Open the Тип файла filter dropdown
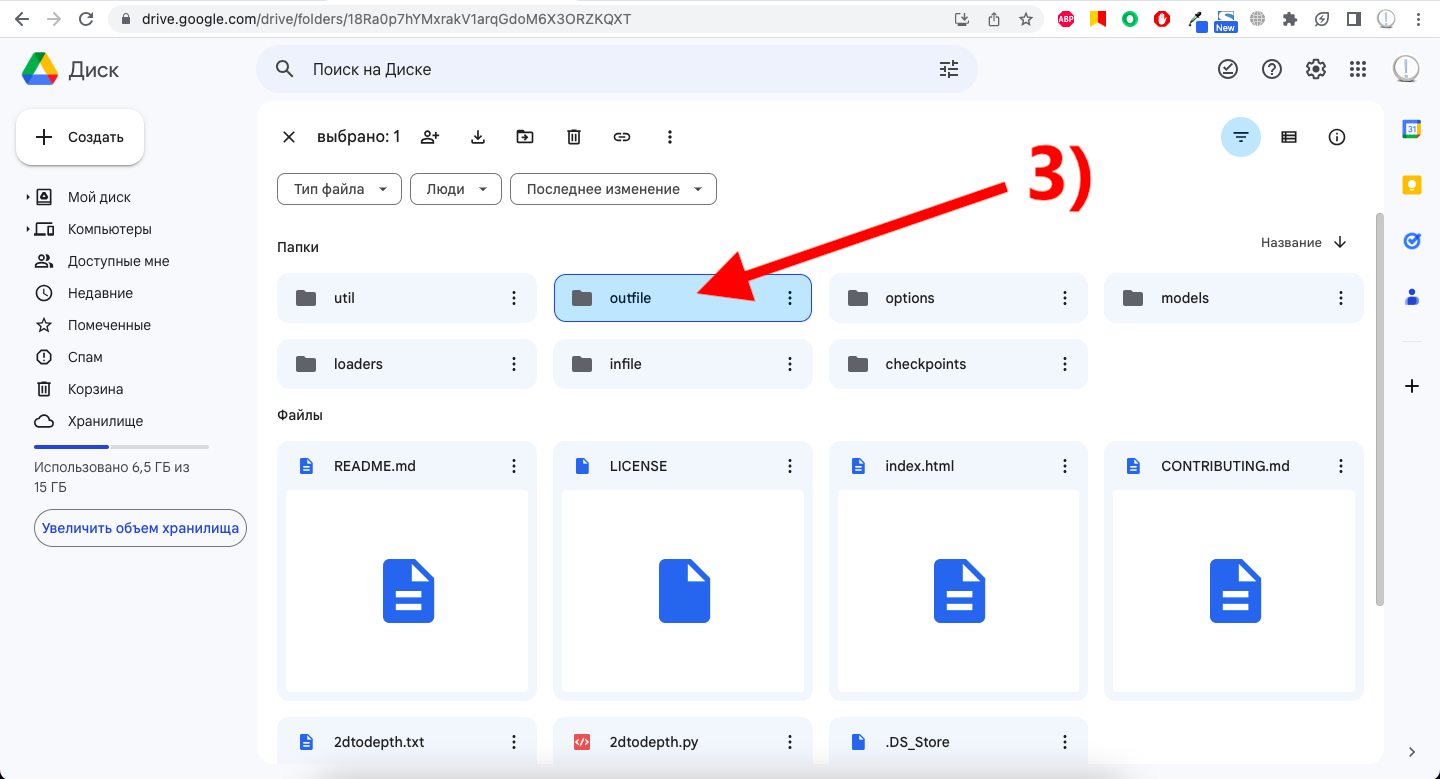The height and width of the screenshot is (779, 1440). pos(339,189)
